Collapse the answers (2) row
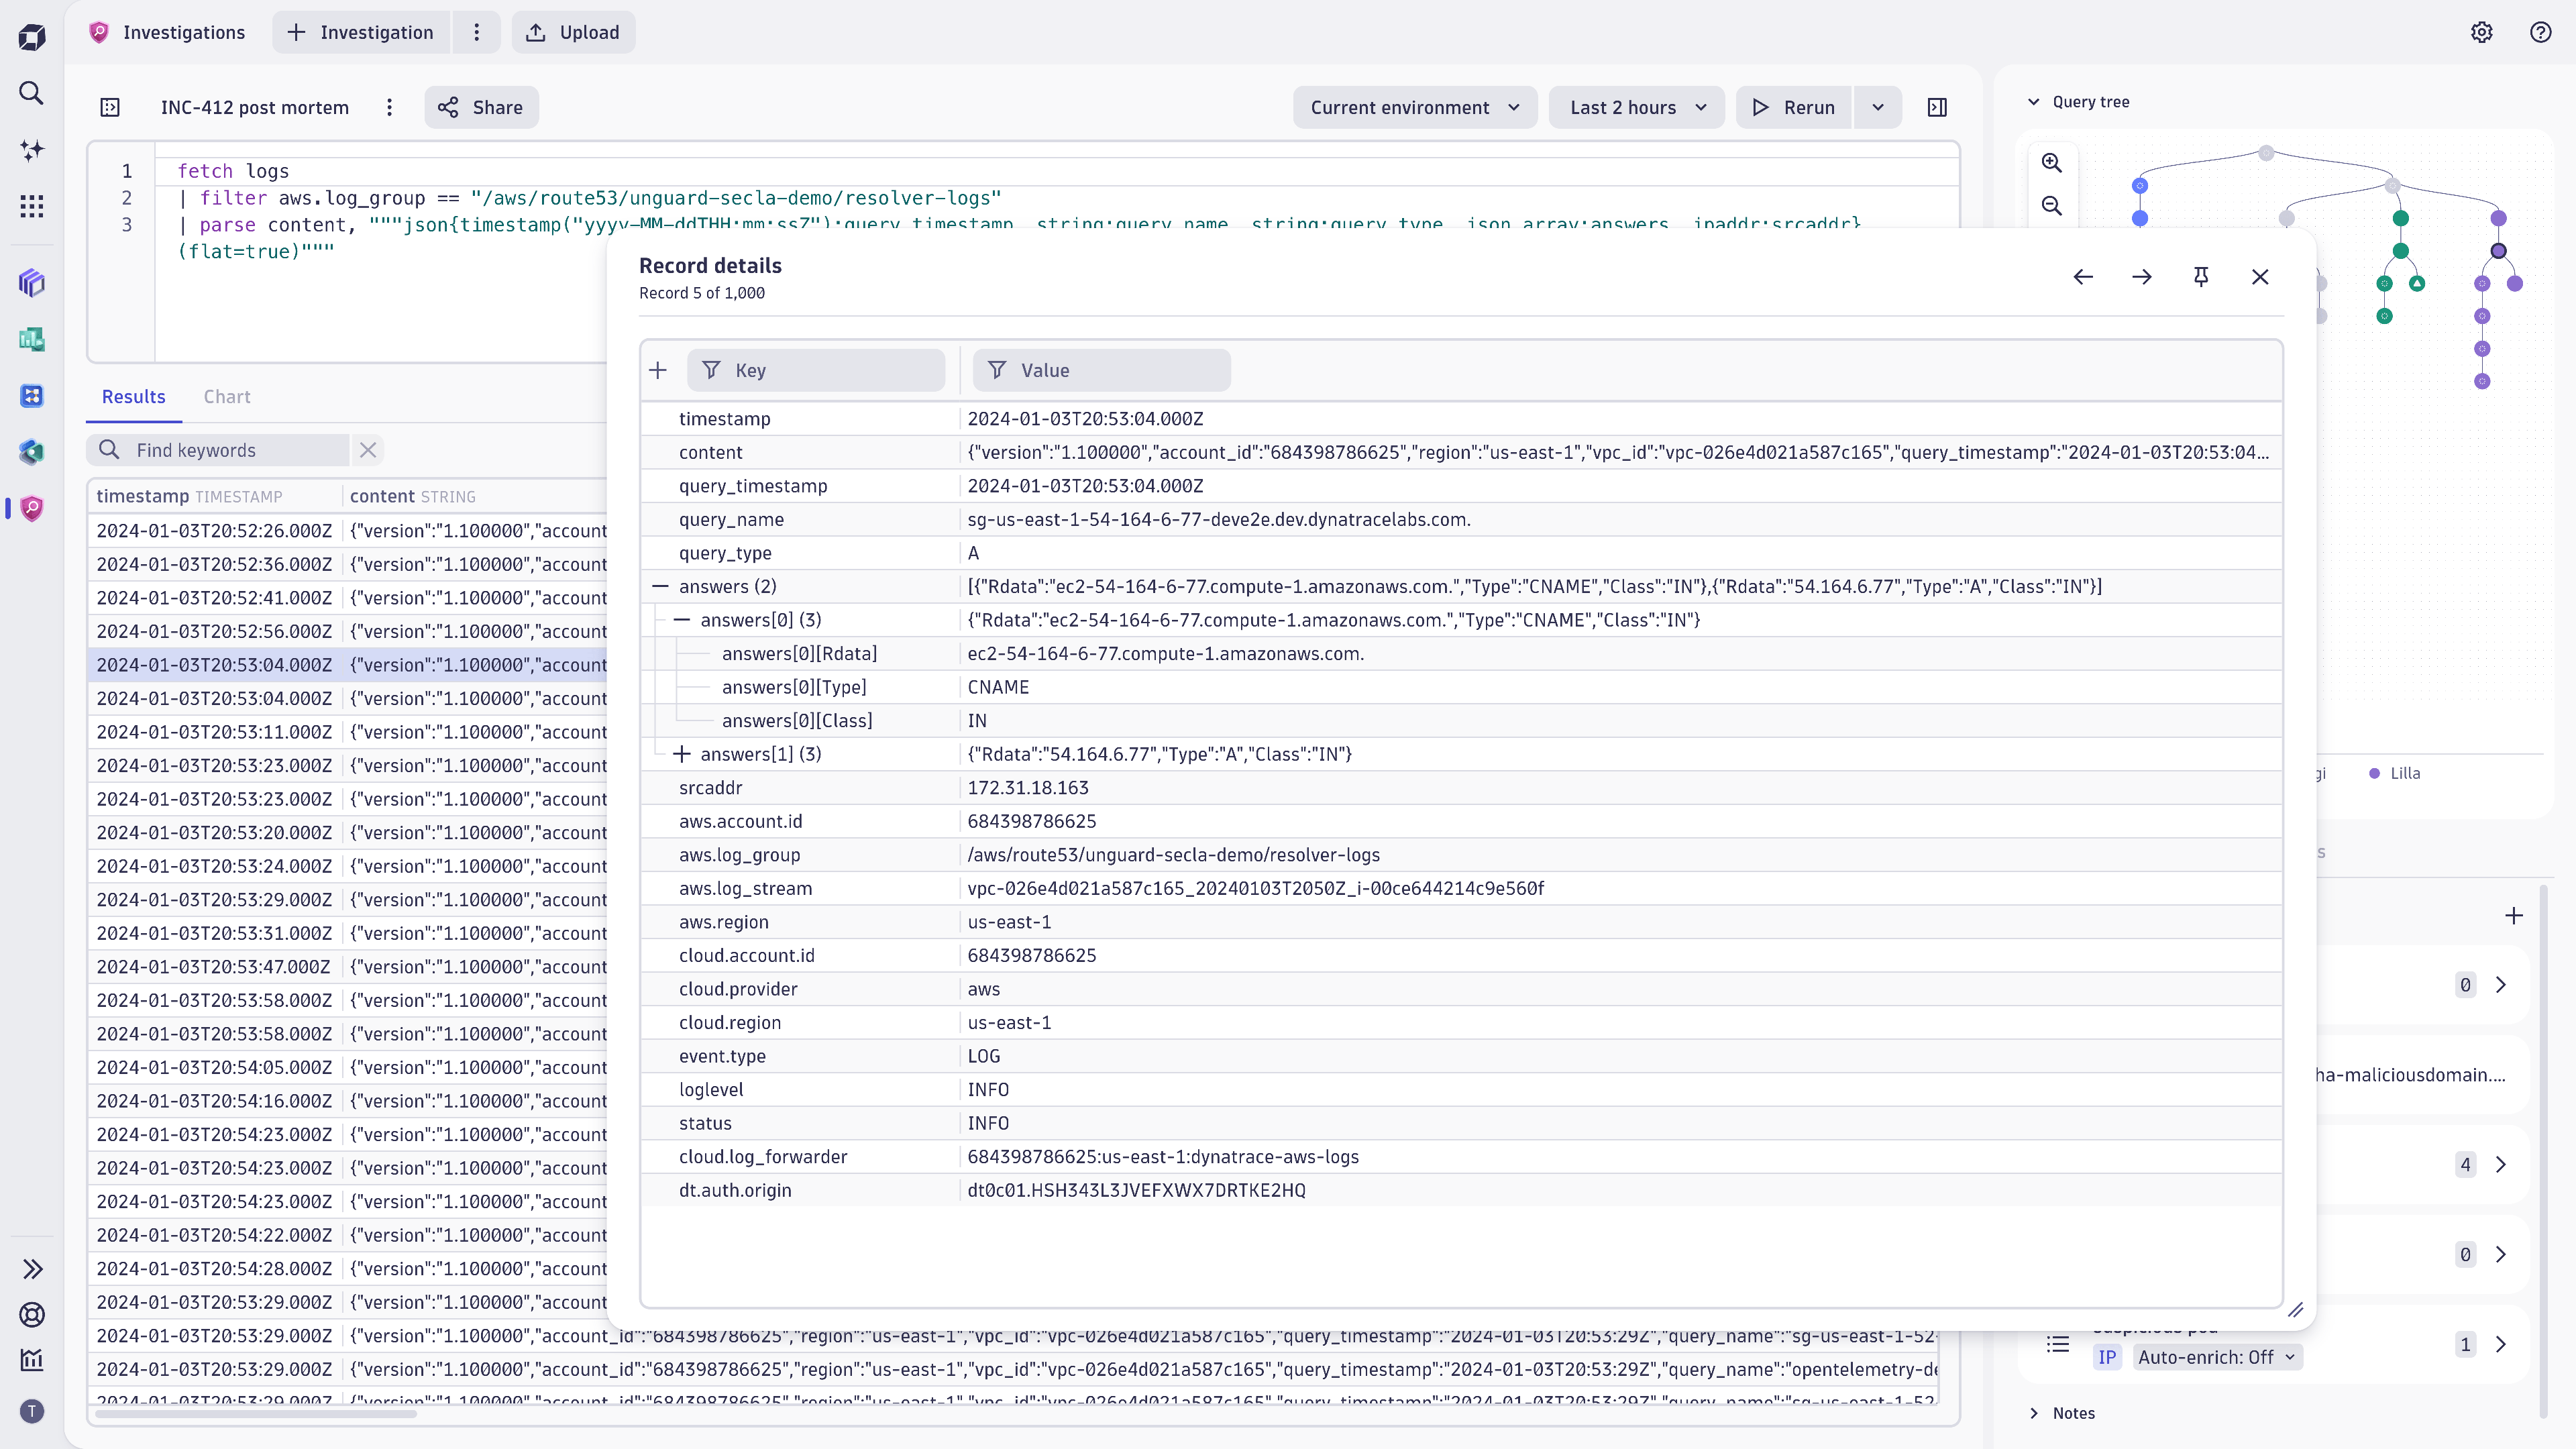The height and width of the screenshot is (1449, 2576). [x=660, y=586]
